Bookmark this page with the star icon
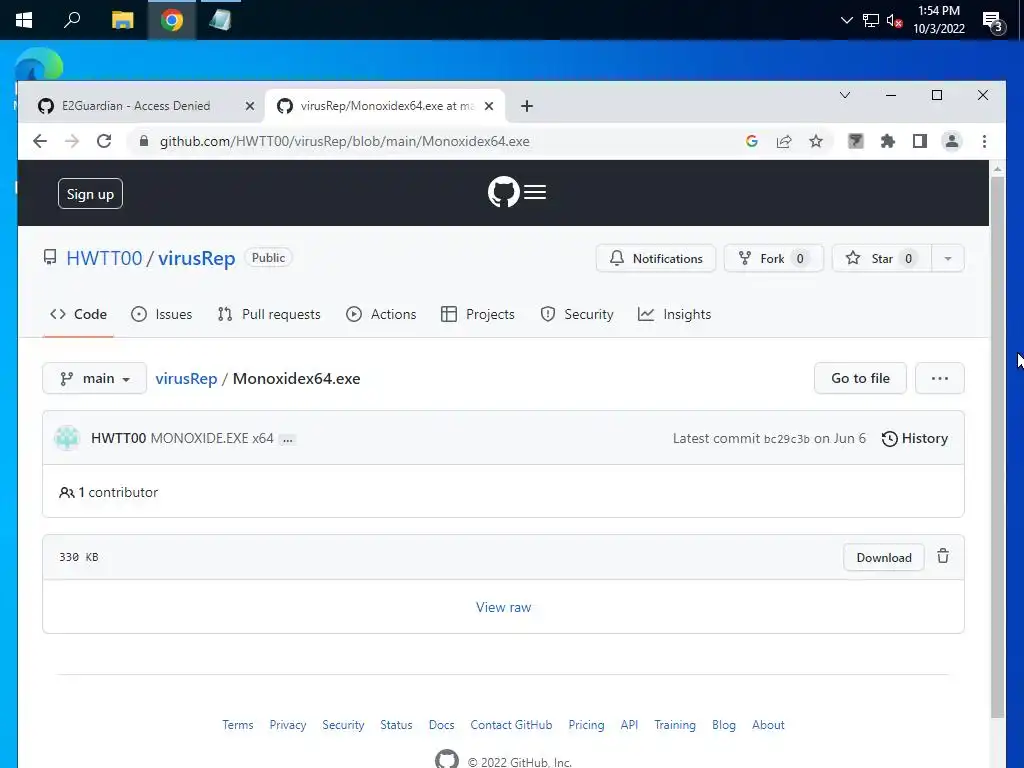Image resolution: width=1024 pixels, height=768 pixels. [x=816, y=141]
